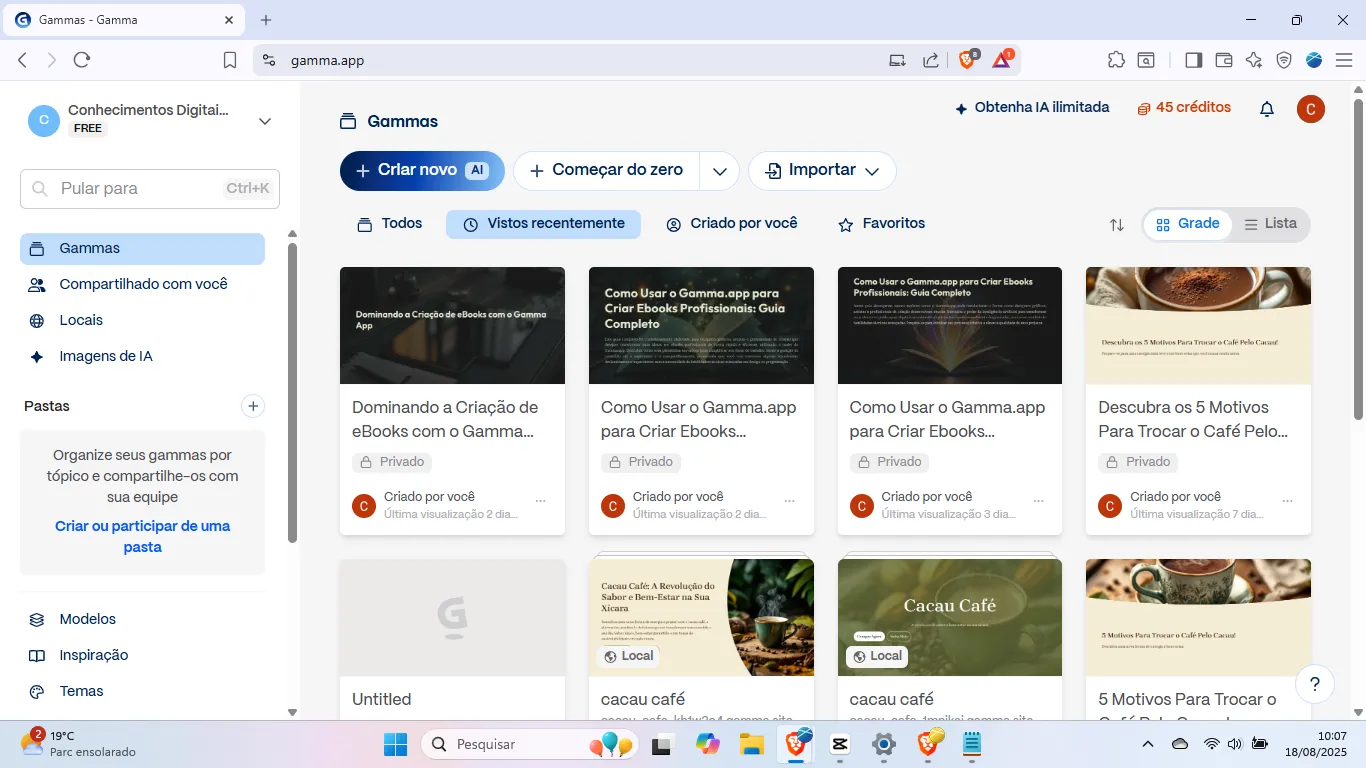Add a new folder with Pastas plus icon
Viewport: 1366px width, 768px height.
click(x=253, y=406)
